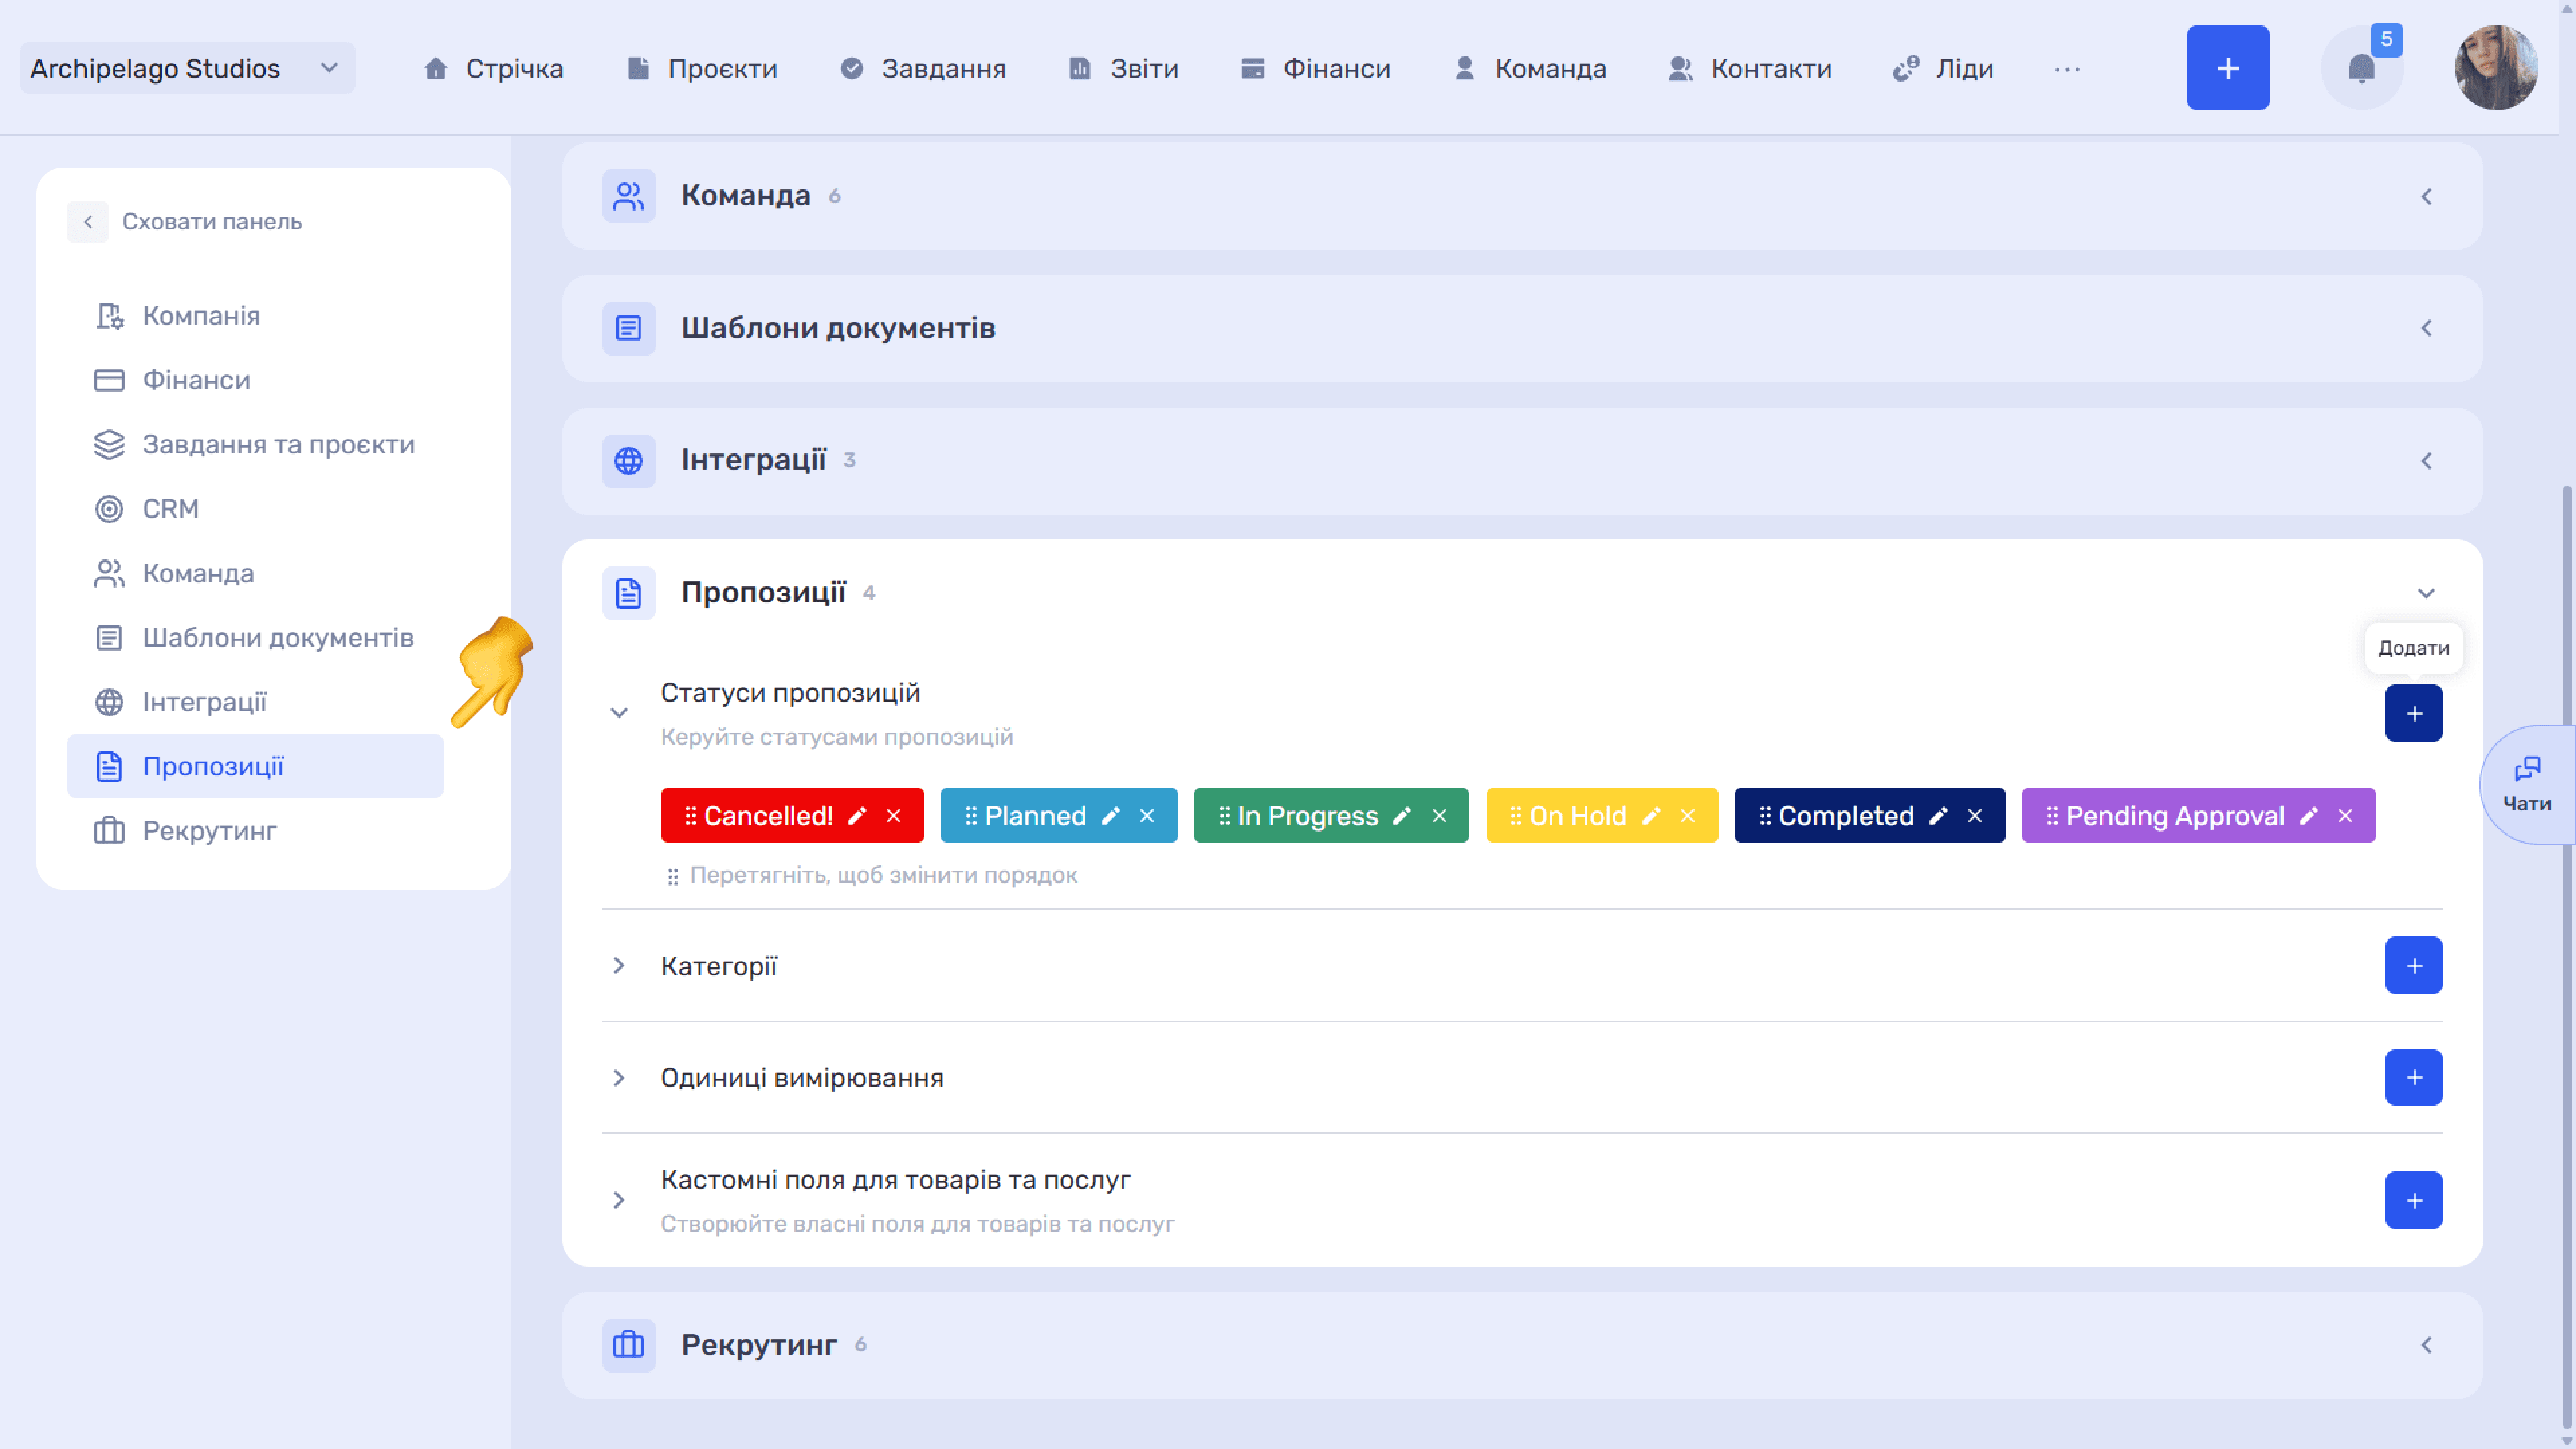Expand the Одиниці вимірювання subsection
Screen dimensions: 2576x1449
click(x=619, y=1077)
